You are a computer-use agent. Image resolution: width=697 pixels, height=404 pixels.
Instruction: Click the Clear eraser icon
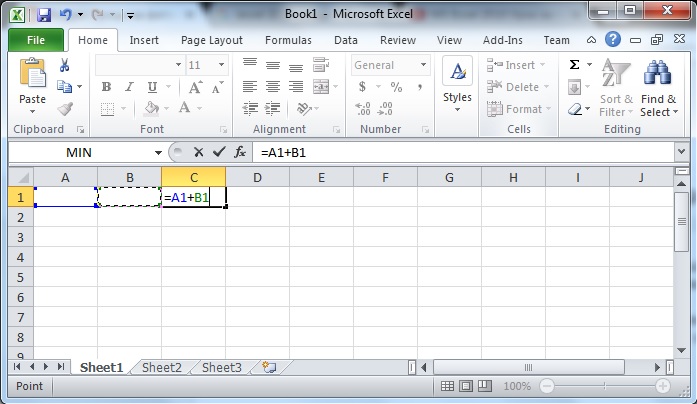tap(575, 109)
